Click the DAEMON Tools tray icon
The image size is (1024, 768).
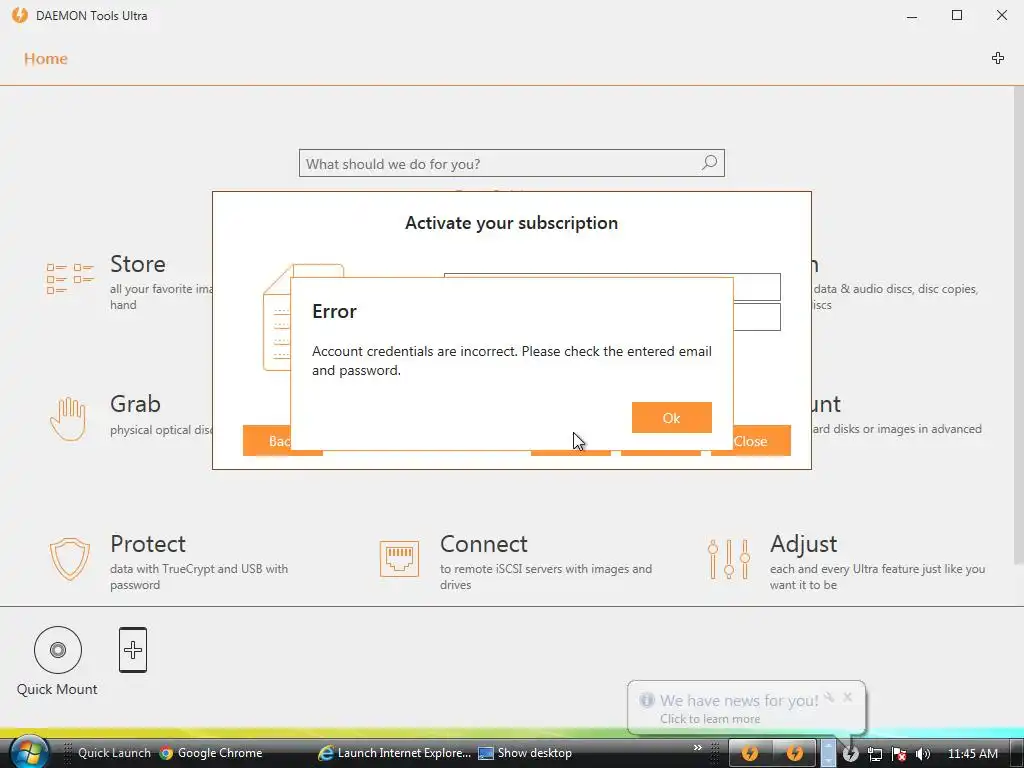pyautogui.click(x=850, y=753)
